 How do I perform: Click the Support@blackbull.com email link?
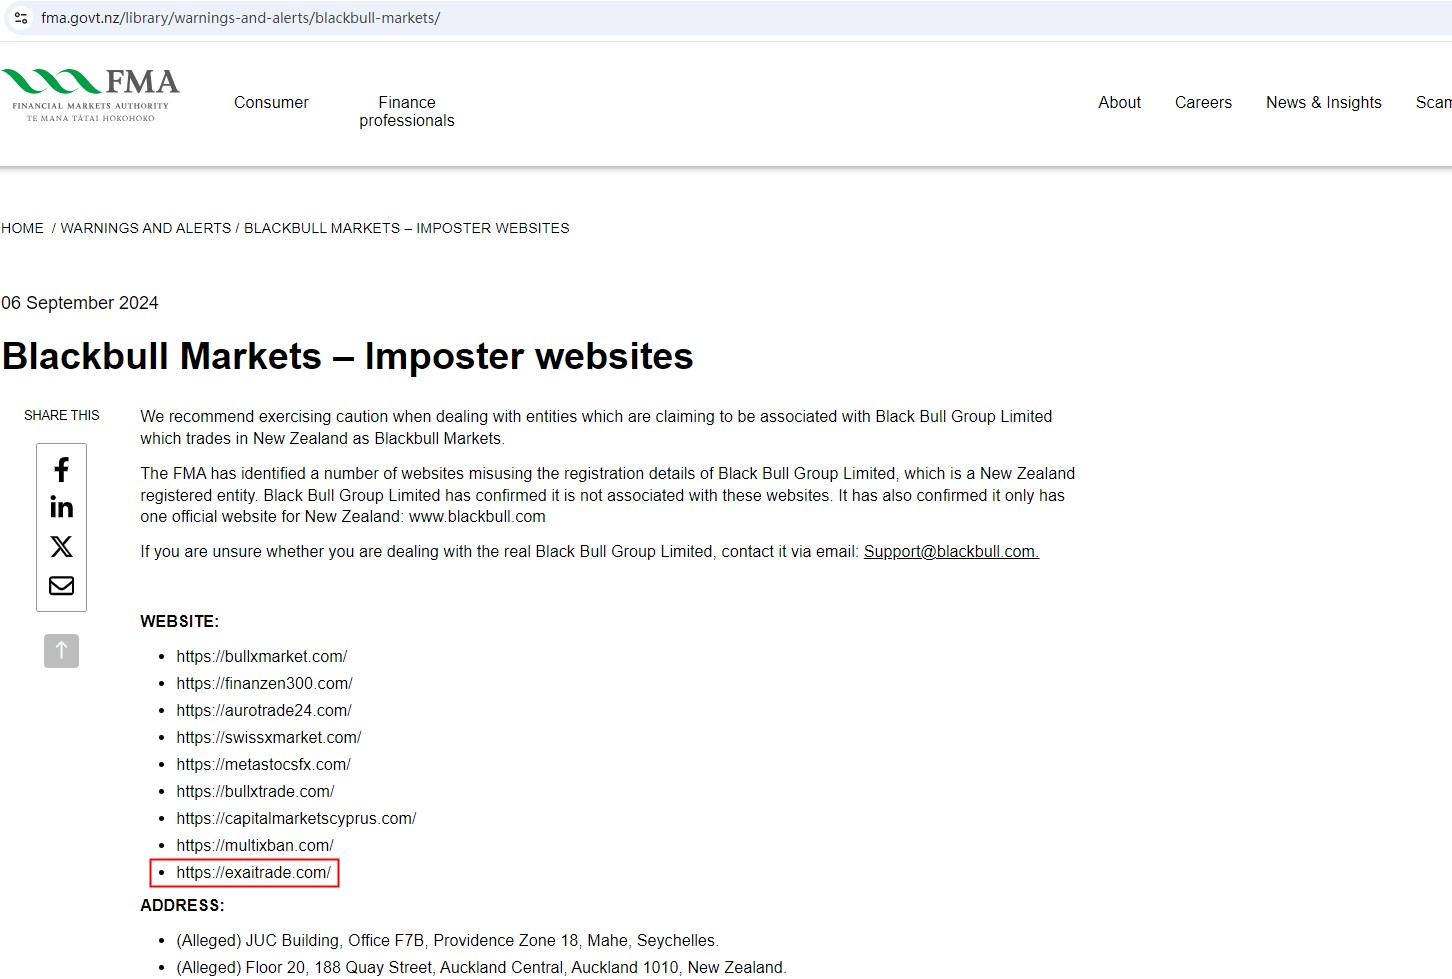[951, 551]
